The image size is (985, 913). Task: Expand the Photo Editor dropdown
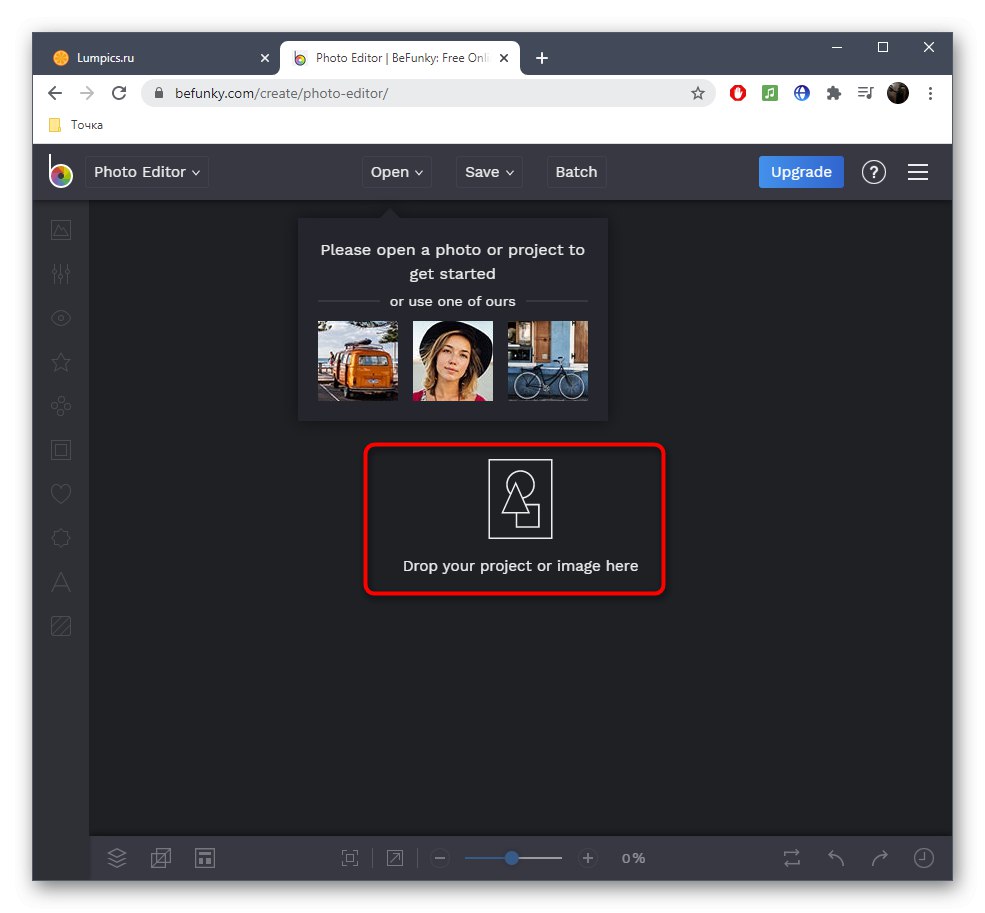point(147,172)
